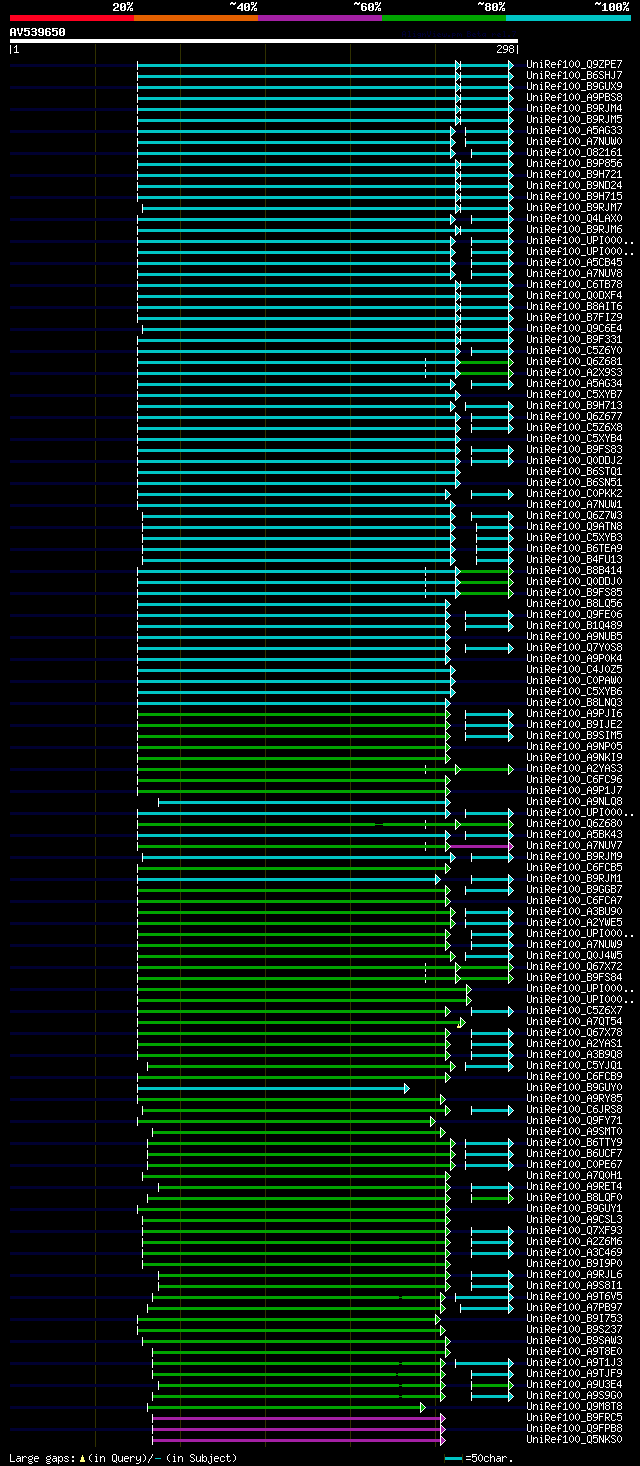This screenshot has width=640, height=1466.
Task: Click the purple ~60% legend segment
Action: [320, 18]
